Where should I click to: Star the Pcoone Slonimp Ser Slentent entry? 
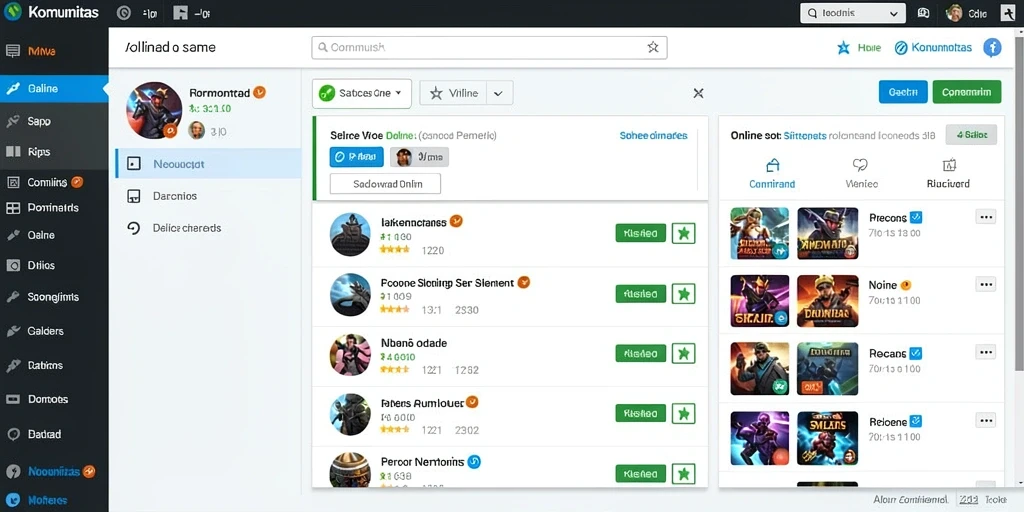point(684,293)
